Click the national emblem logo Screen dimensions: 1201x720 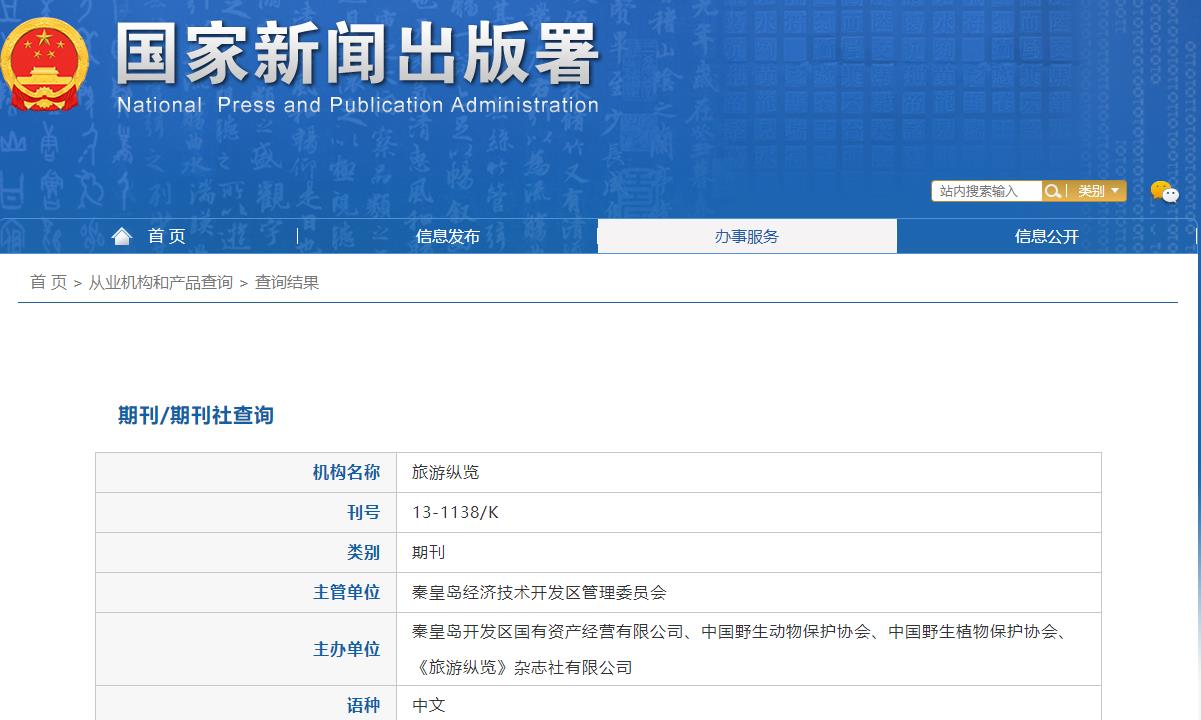click(x=45, y=64)
